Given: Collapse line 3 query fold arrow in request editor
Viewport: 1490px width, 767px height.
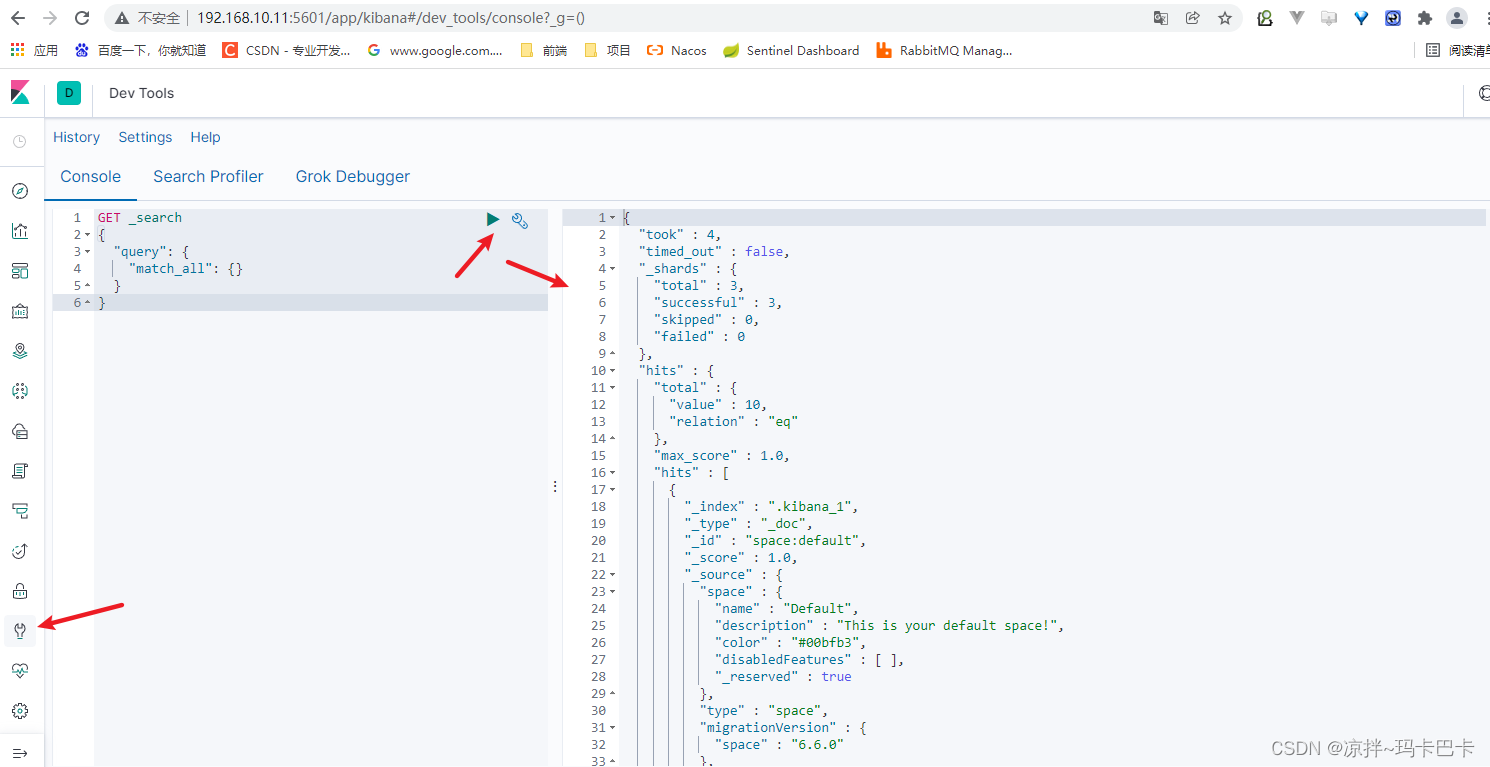Looking at the screenshot, I should (88, 252).
